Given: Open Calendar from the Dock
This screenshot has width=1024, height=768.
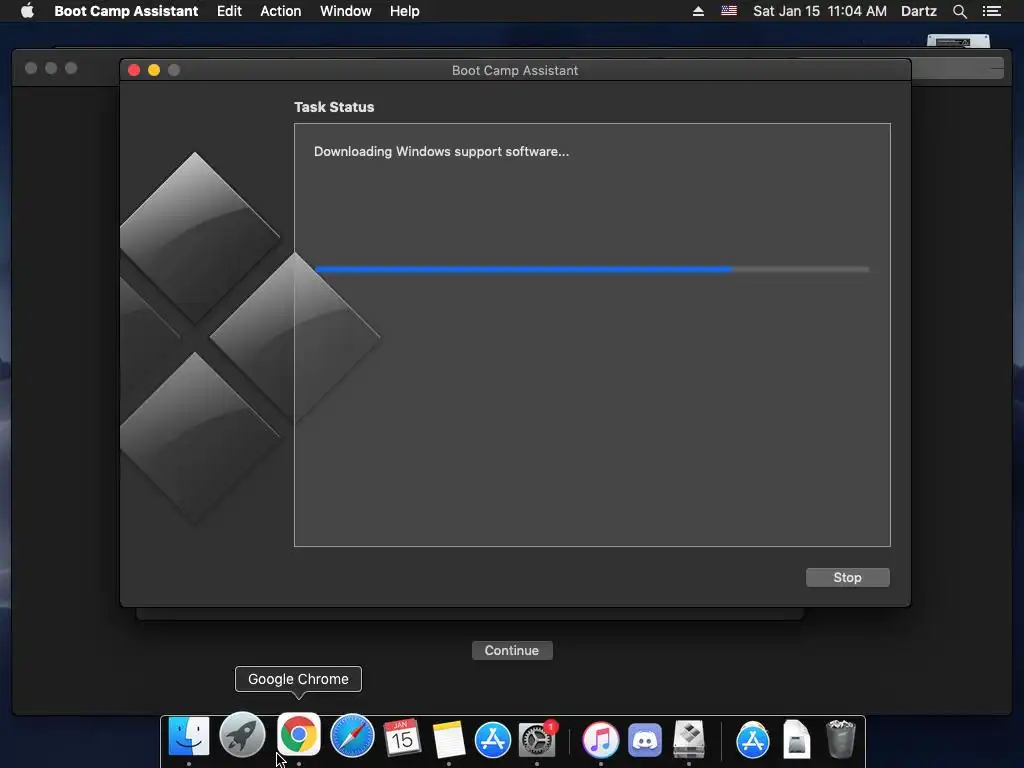Looking at the screenshot, I should pos(401,738).
